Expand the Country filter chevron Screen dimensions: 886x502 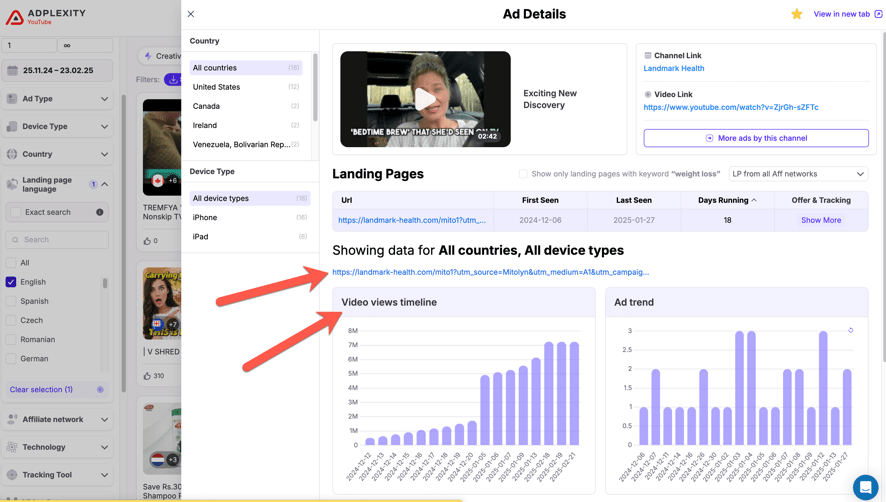tap(104, 154)
